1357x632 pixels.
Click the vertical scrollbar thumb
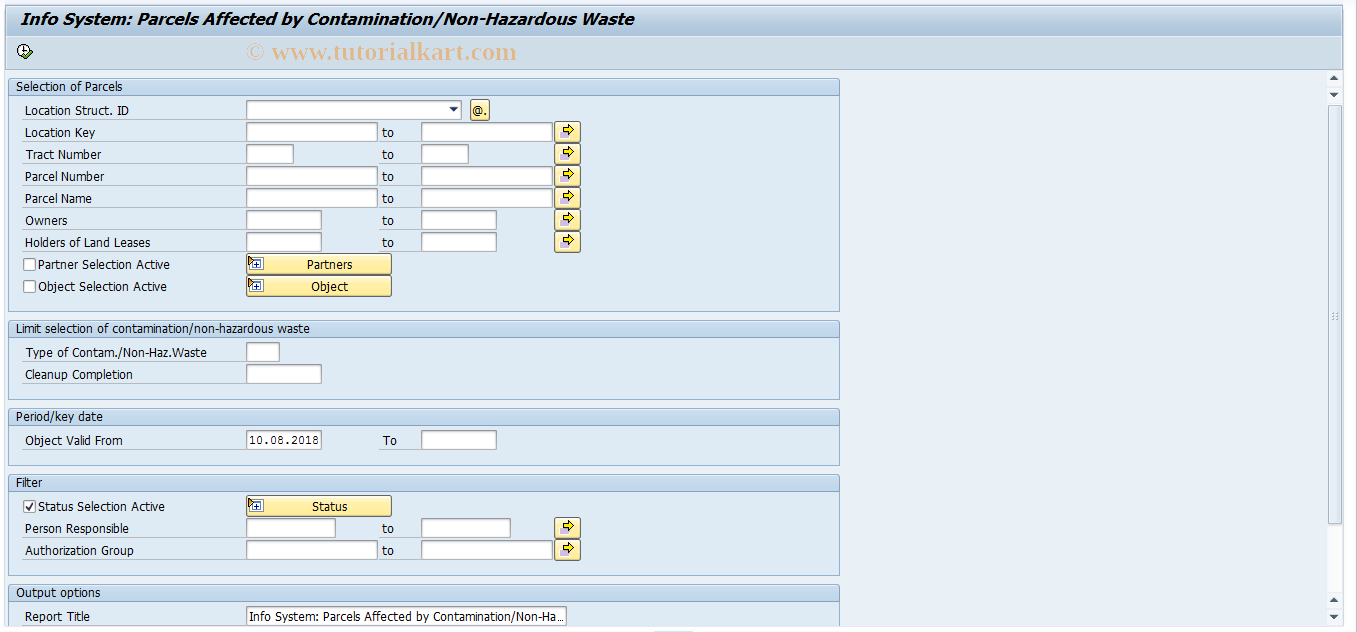pos(1334,314)
